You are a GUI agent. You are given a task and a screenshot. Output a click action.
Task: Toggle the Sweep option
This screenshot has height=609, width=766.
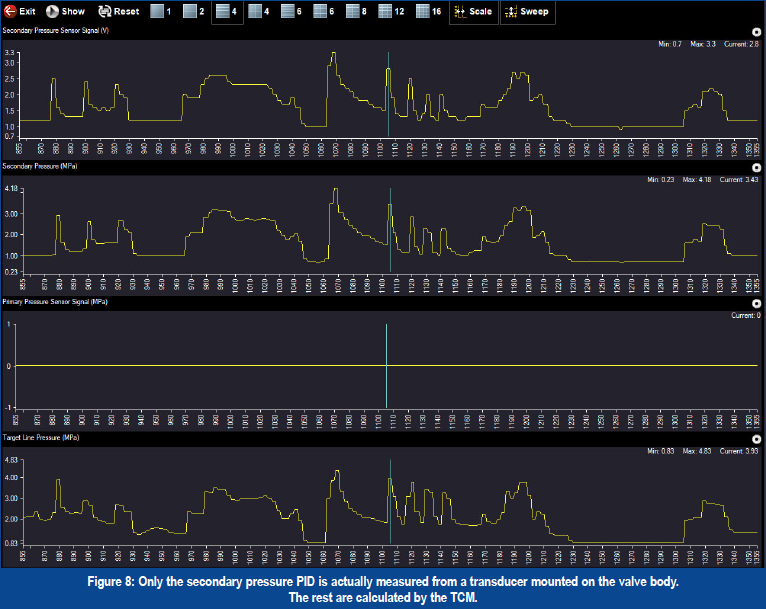point(528,11)
